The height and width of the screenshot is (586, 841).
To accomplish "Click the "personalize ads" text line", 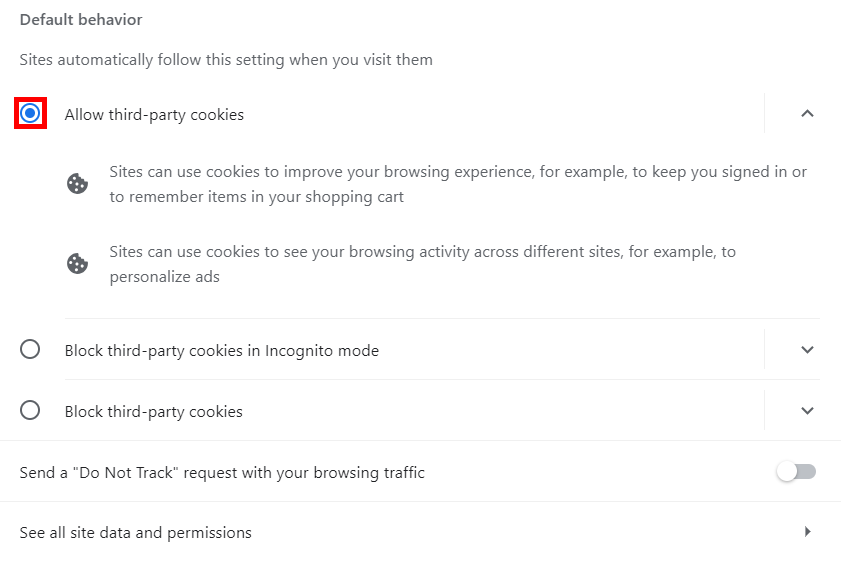I will (x=164, y=277).
